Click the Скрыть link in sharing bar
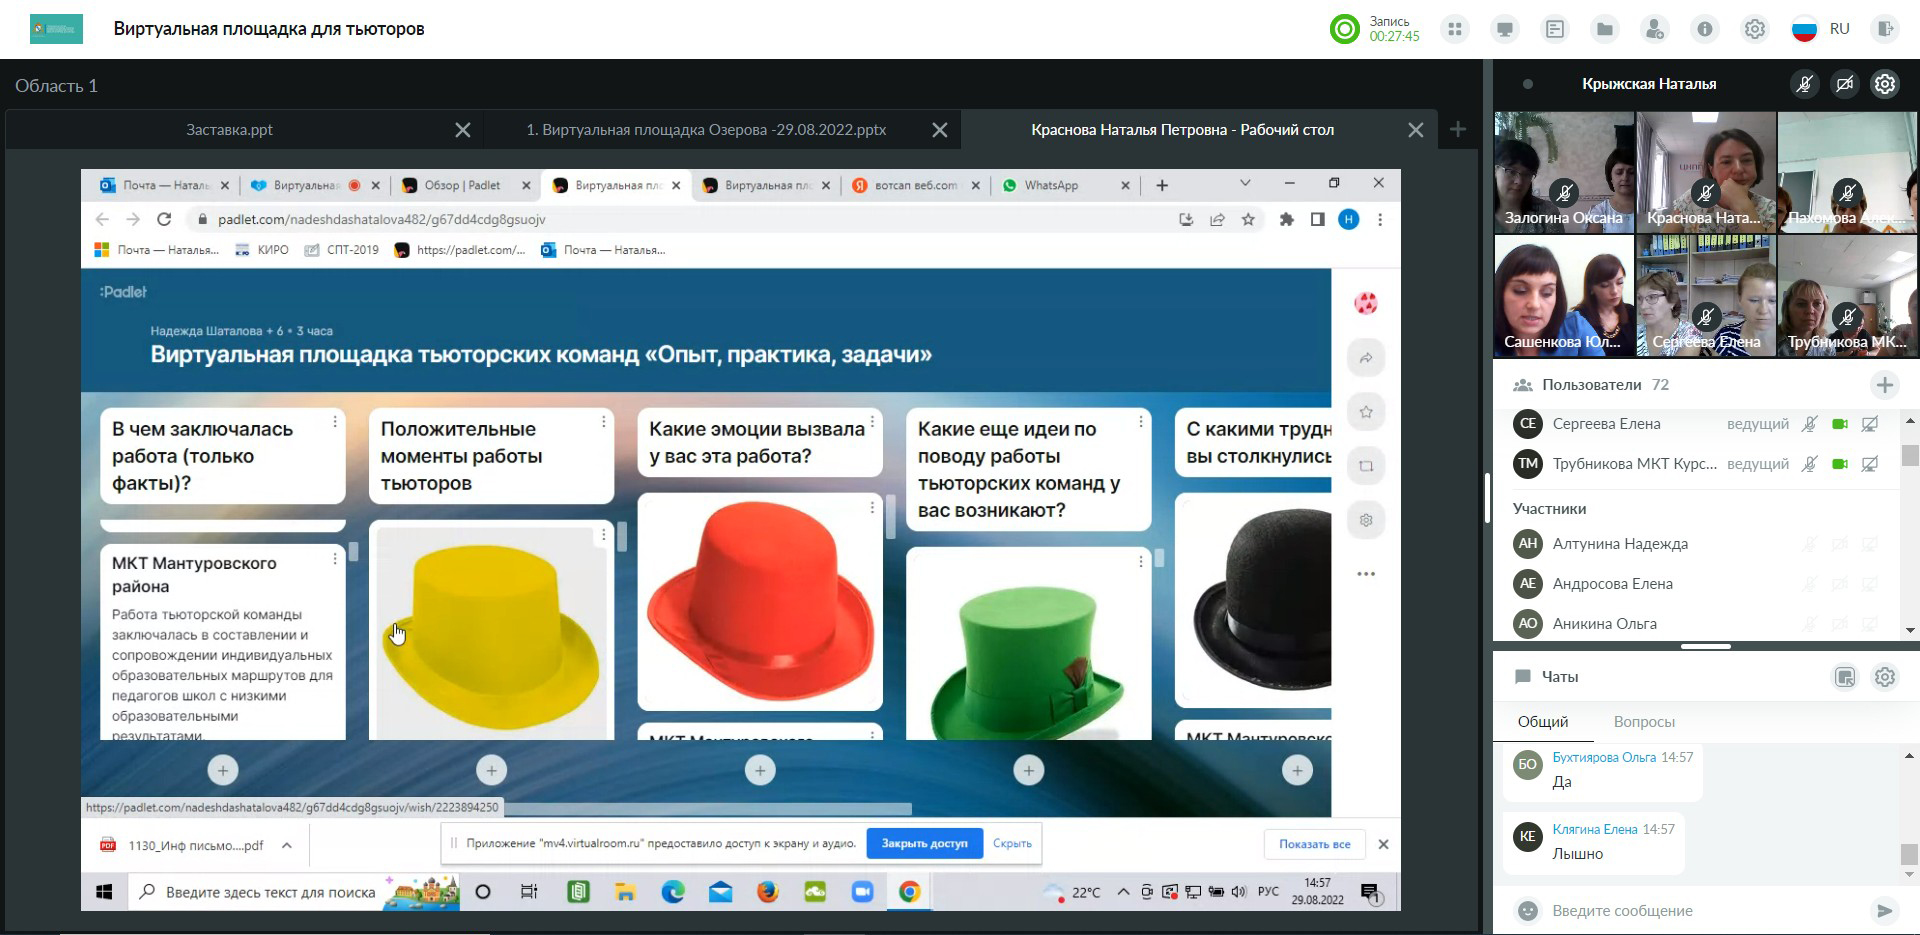Image resolution: width=1920 pixels, height=935 pixels. (1012, 844)
